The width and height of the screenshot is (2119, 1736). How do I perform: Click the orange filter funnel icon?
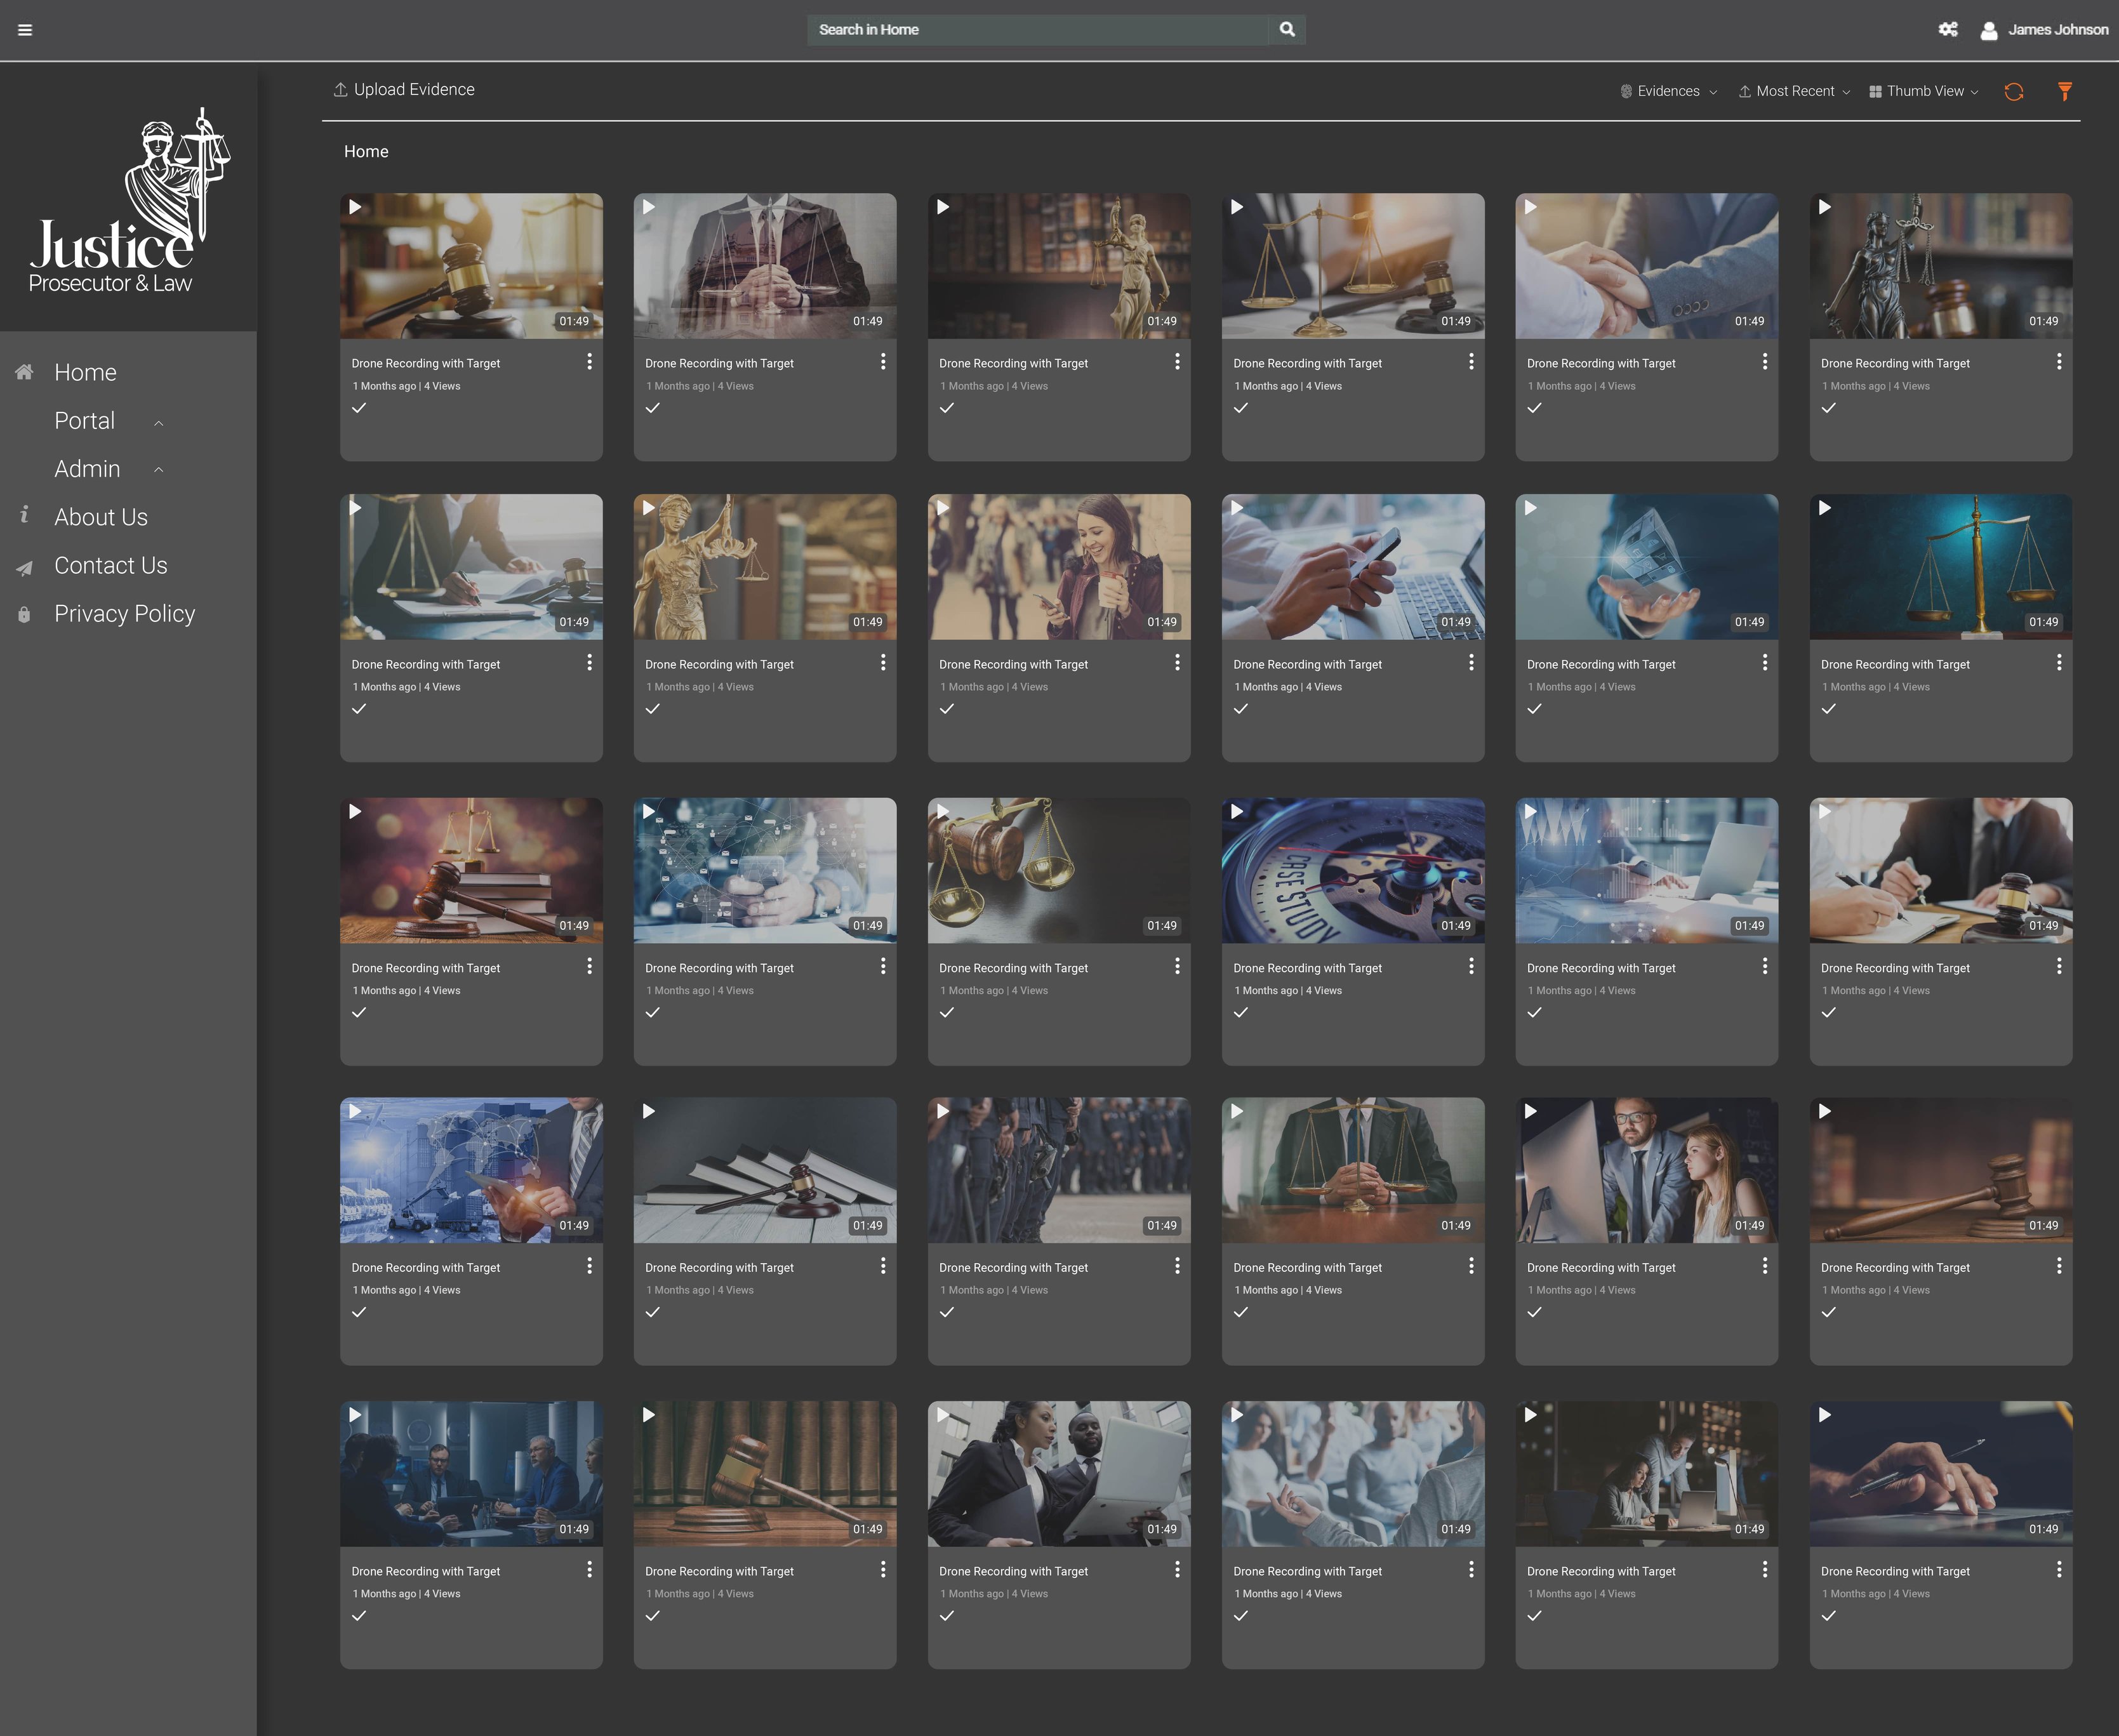pos(2064,92)
